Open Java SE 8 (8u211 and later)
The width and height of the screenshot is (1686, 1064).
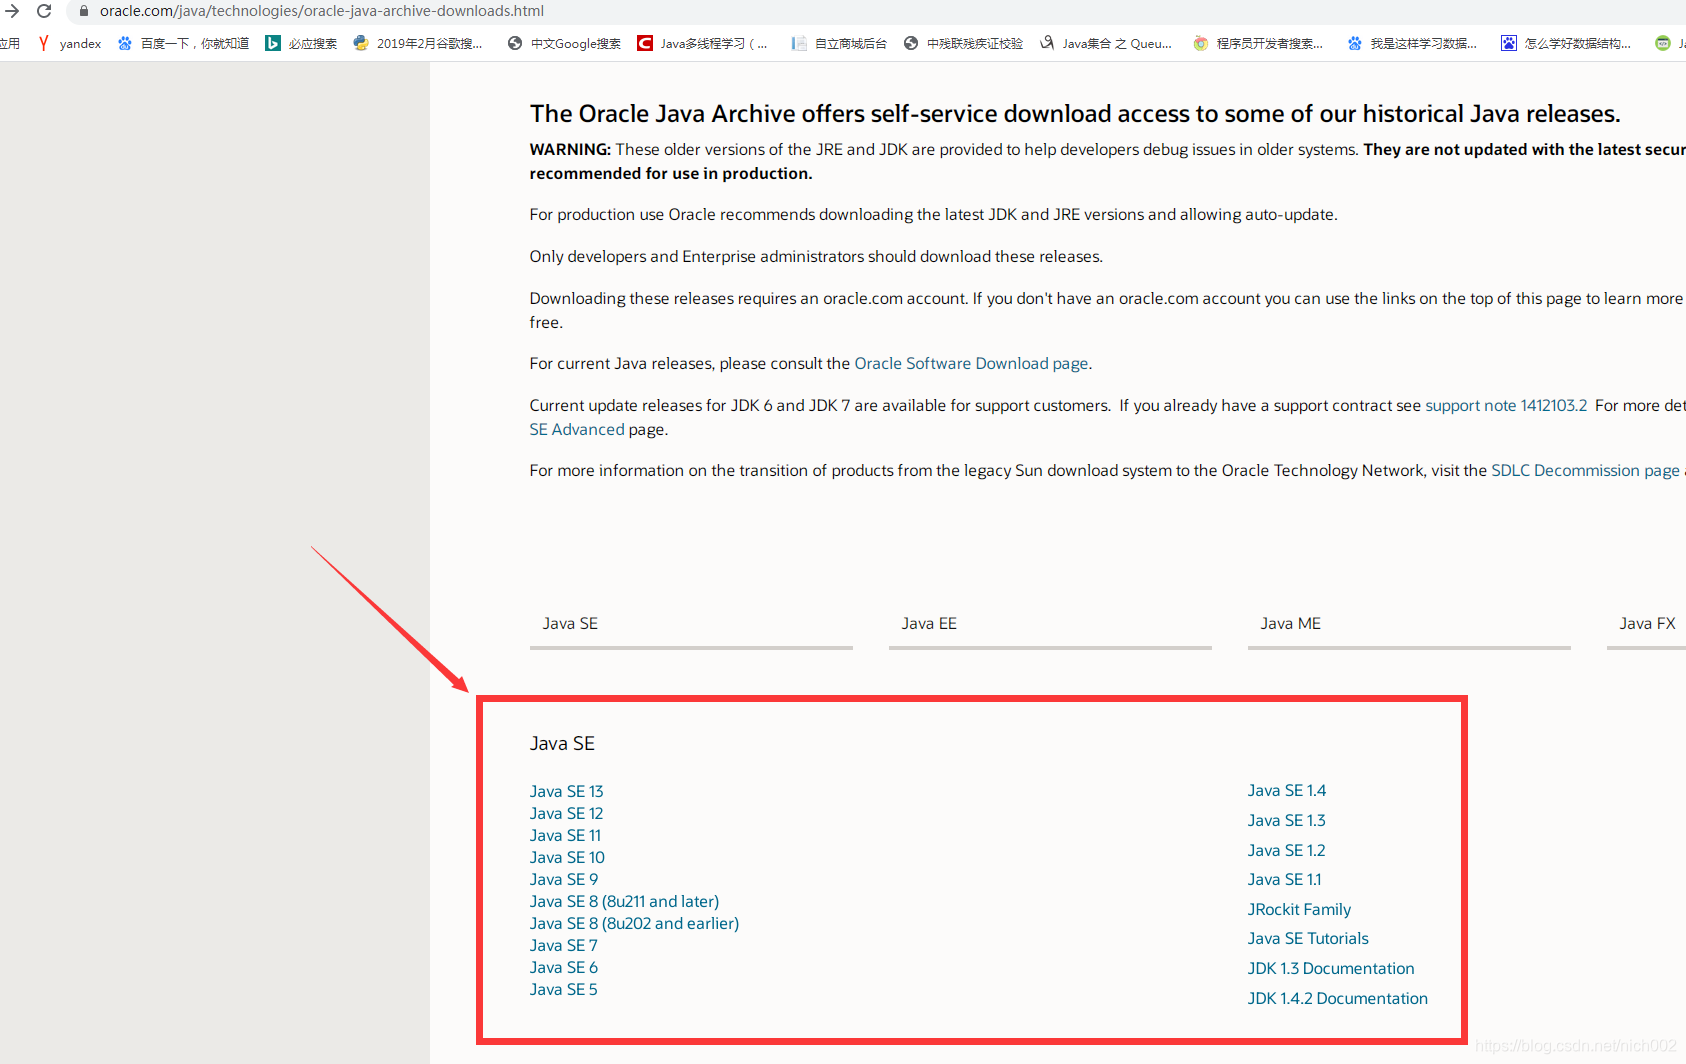(x=625, y=902)
